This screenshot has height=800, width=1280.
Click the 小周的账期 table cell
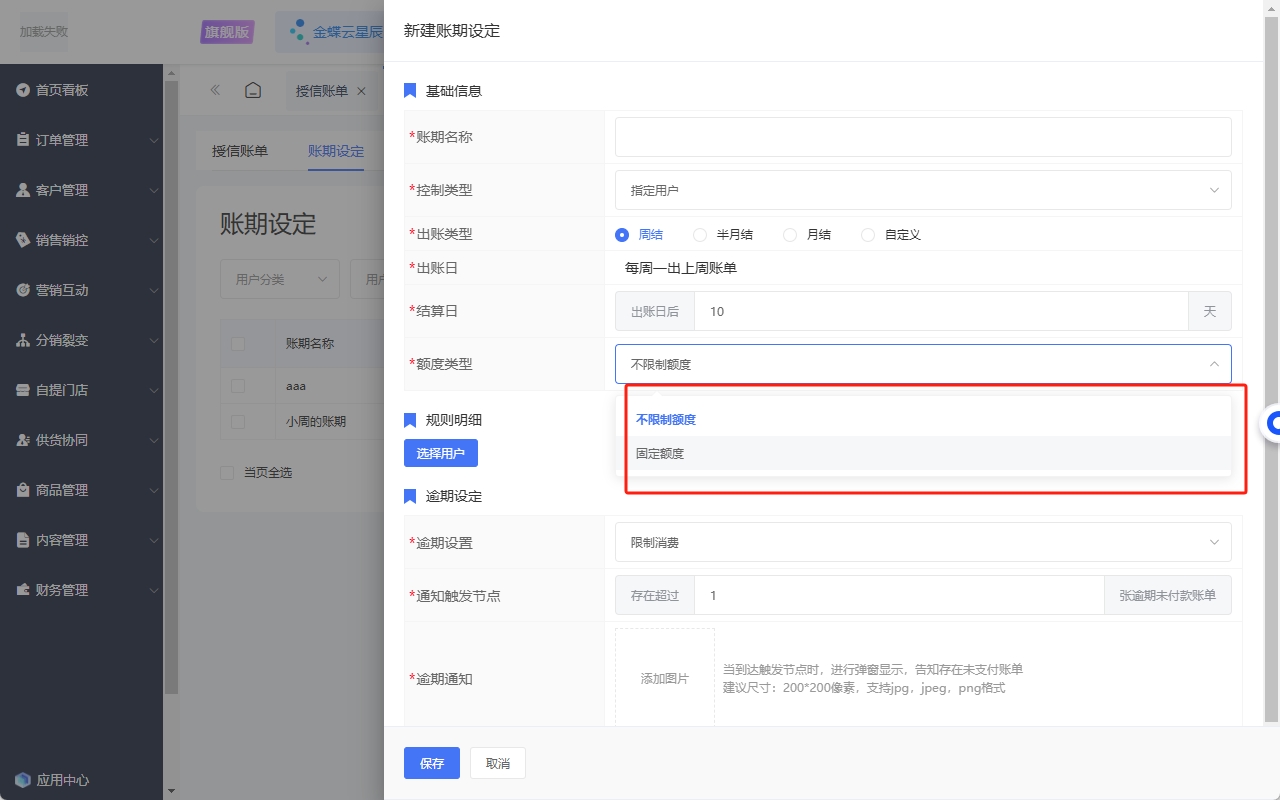316,422
